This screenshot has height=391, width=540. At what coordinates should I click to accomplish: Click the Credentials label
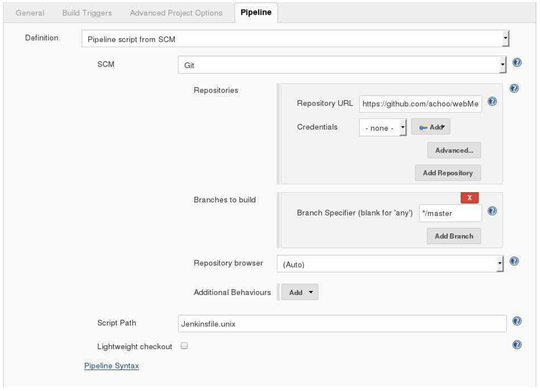point(317,127)
